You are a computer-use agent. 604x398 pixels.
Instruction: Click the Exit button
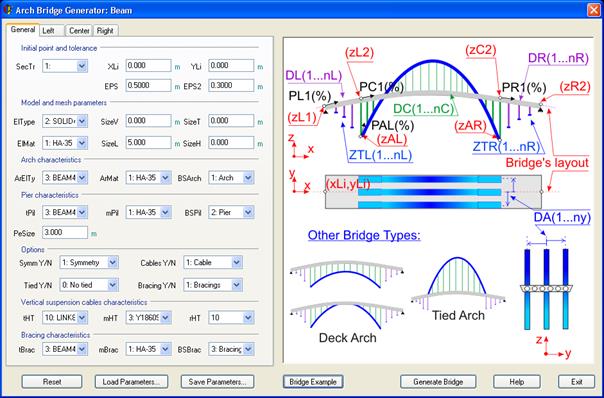point(577,382)
